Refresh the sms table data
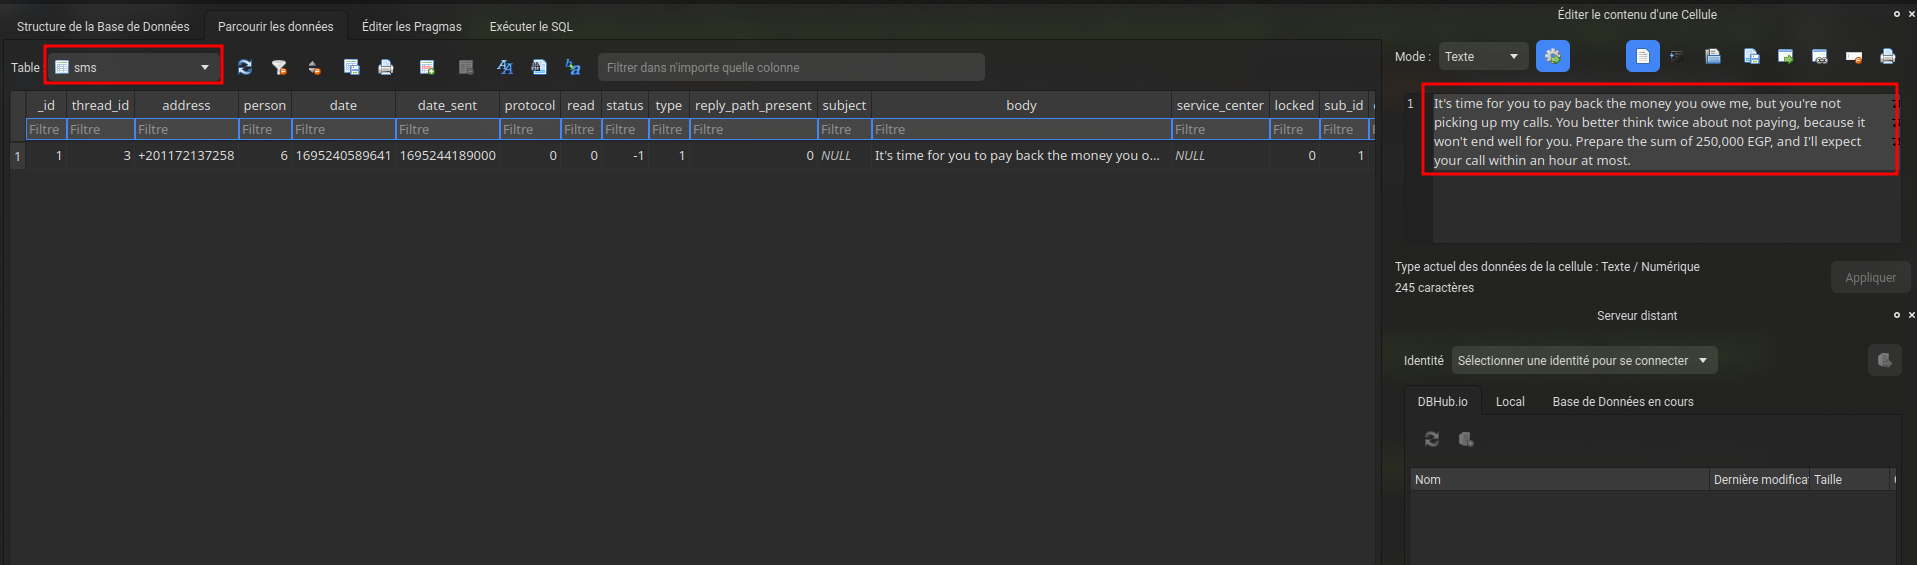The image size is (1917, 565). [x=244, y=67]
